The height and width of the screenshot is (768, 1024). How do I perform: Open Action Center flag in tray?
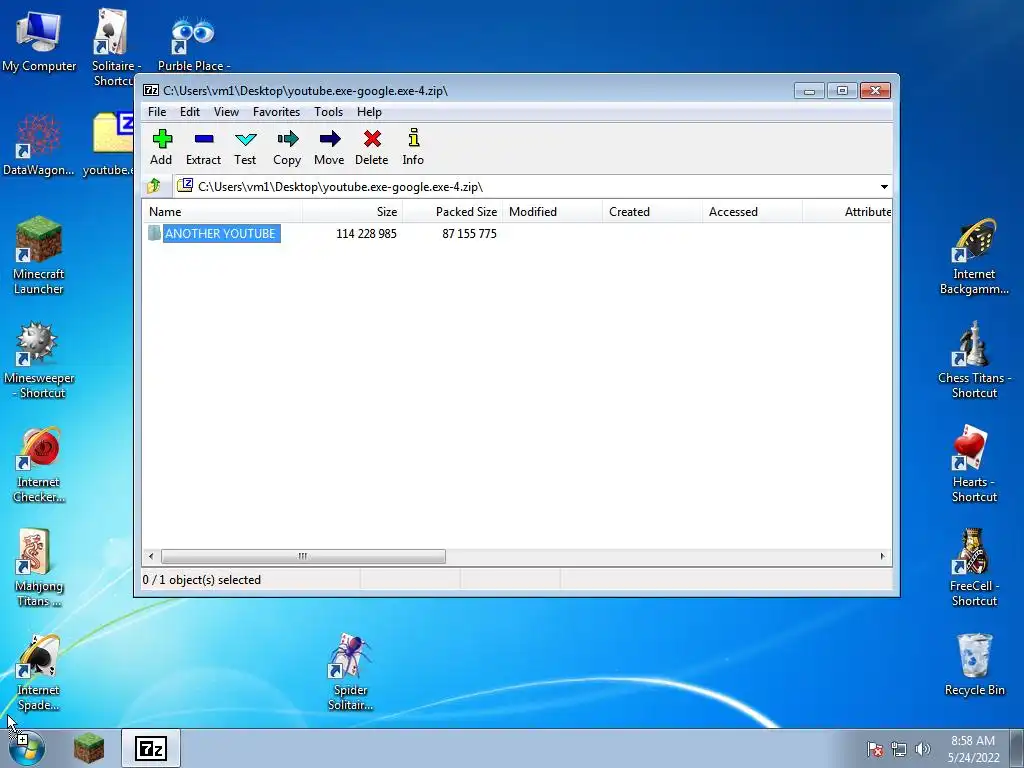pyautogui.click(x=875, y=749)
